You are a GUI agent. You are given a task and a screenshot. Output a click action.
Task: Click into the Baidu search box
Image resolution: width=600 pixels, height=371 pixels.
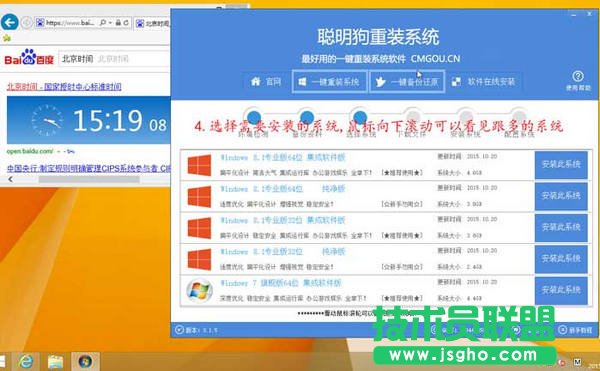pyautogui.click(x=114, y=59)
